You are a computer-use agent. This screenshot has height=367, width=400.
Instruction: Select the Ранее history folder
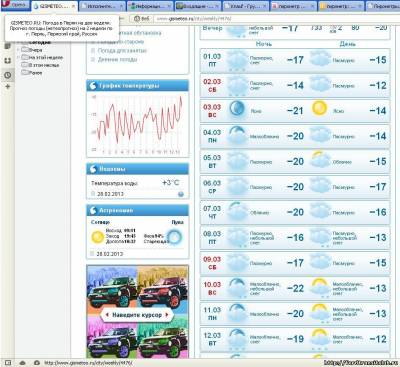coord(32,72)
